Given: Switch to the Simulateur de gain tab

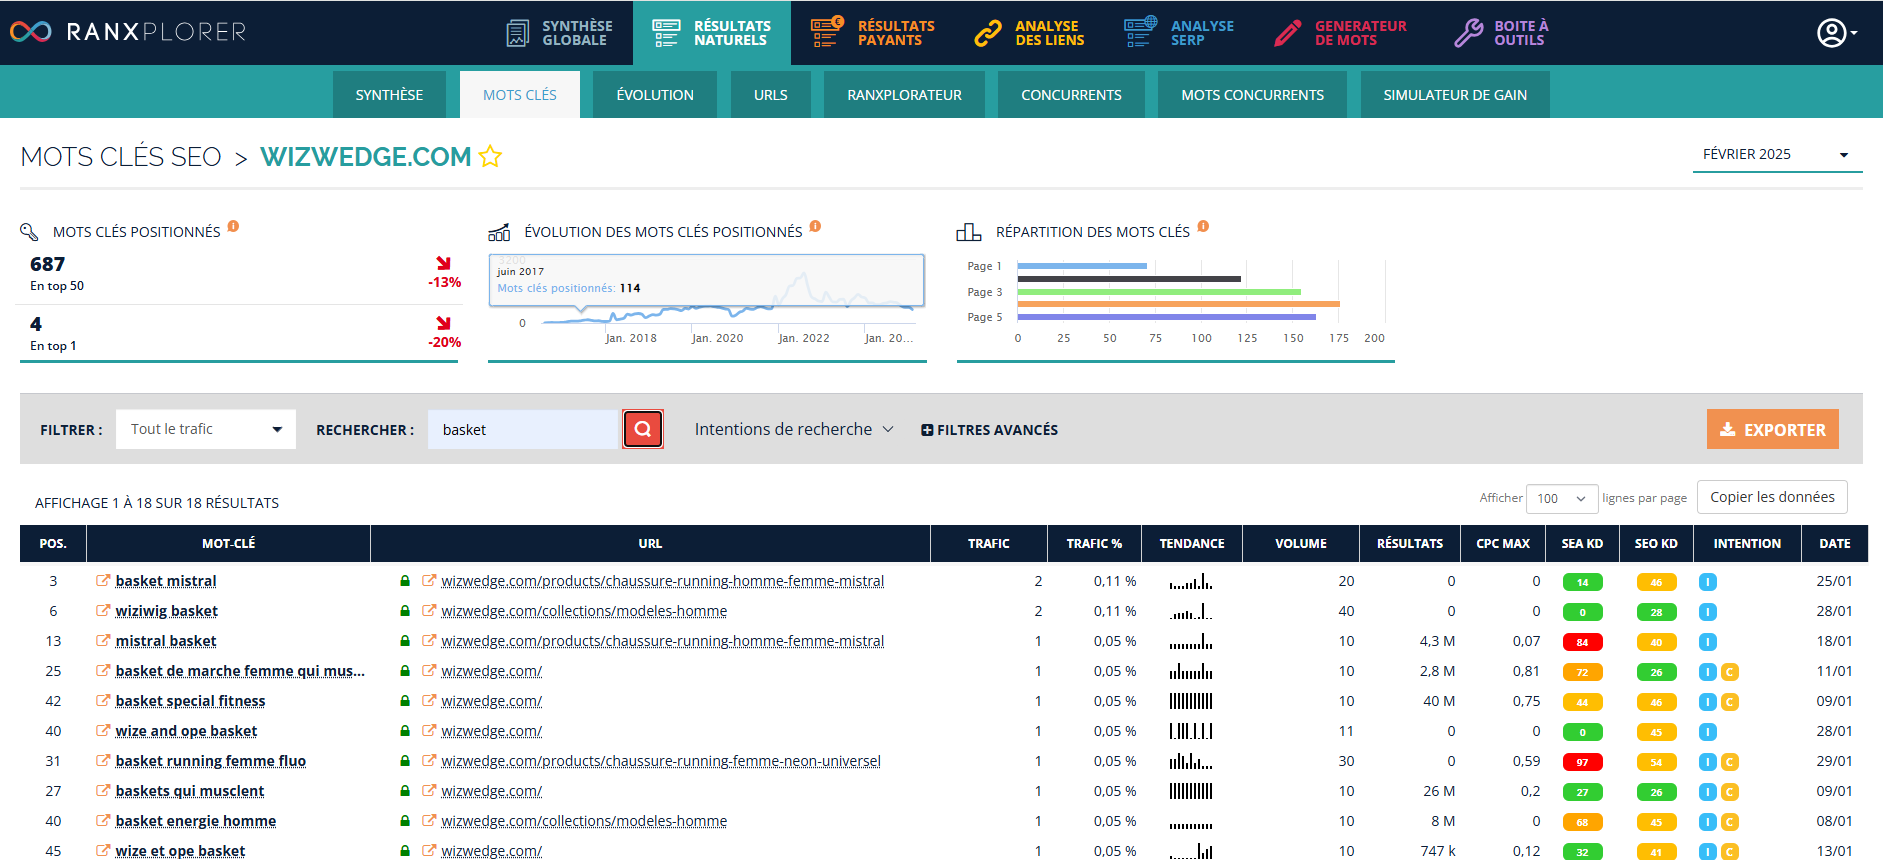Looking at the screenshot, I should coord(1455,95).
